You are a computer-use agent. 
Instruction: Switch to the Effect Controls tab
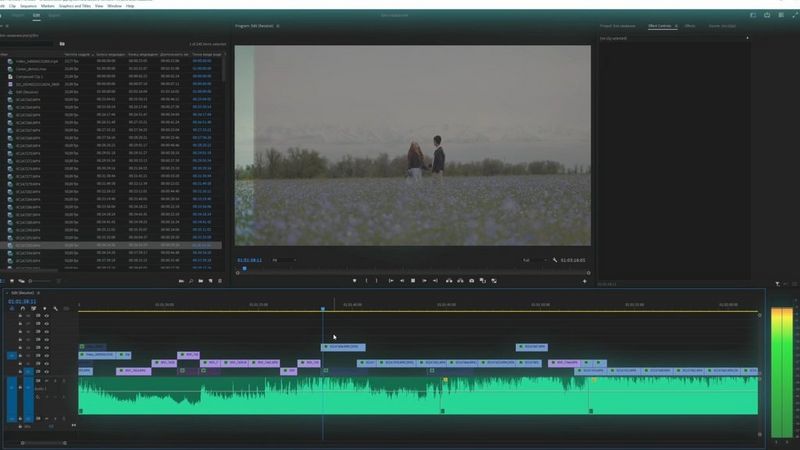(x=660, y=25)
